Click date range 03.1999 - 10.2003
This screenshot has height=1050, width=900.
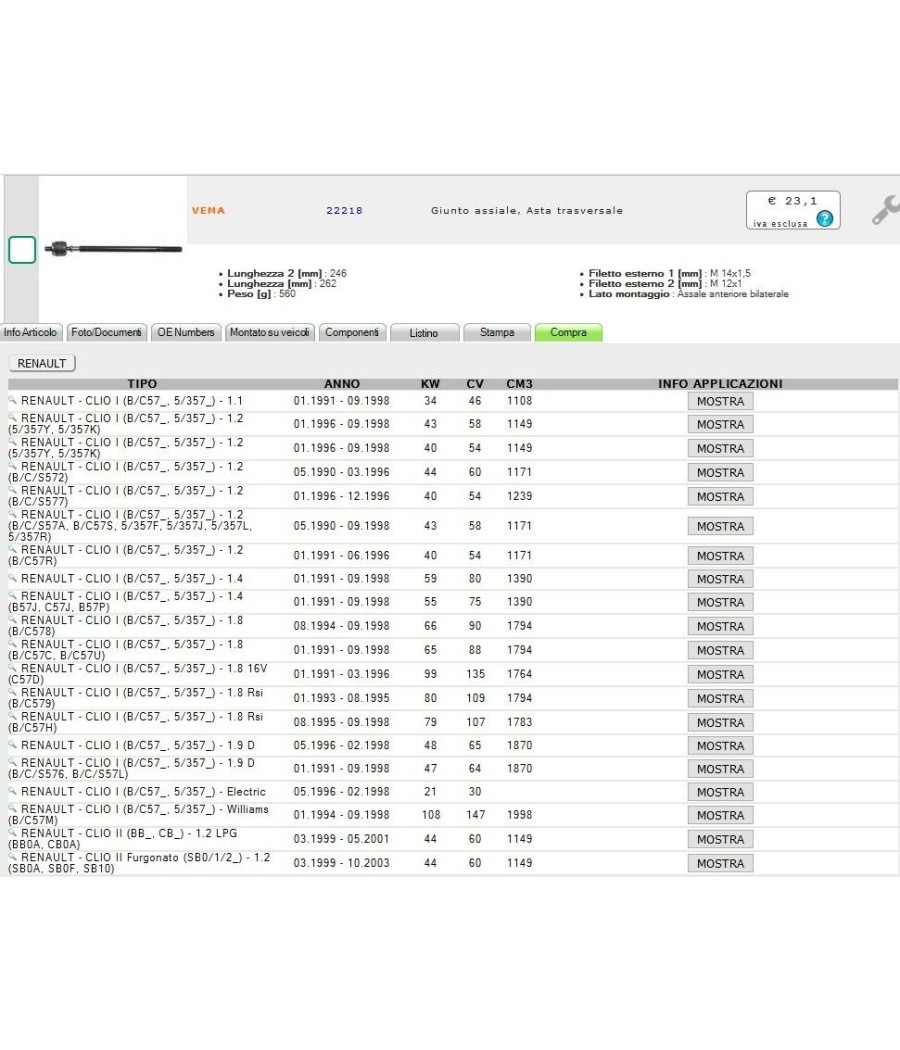pos(342,863)
